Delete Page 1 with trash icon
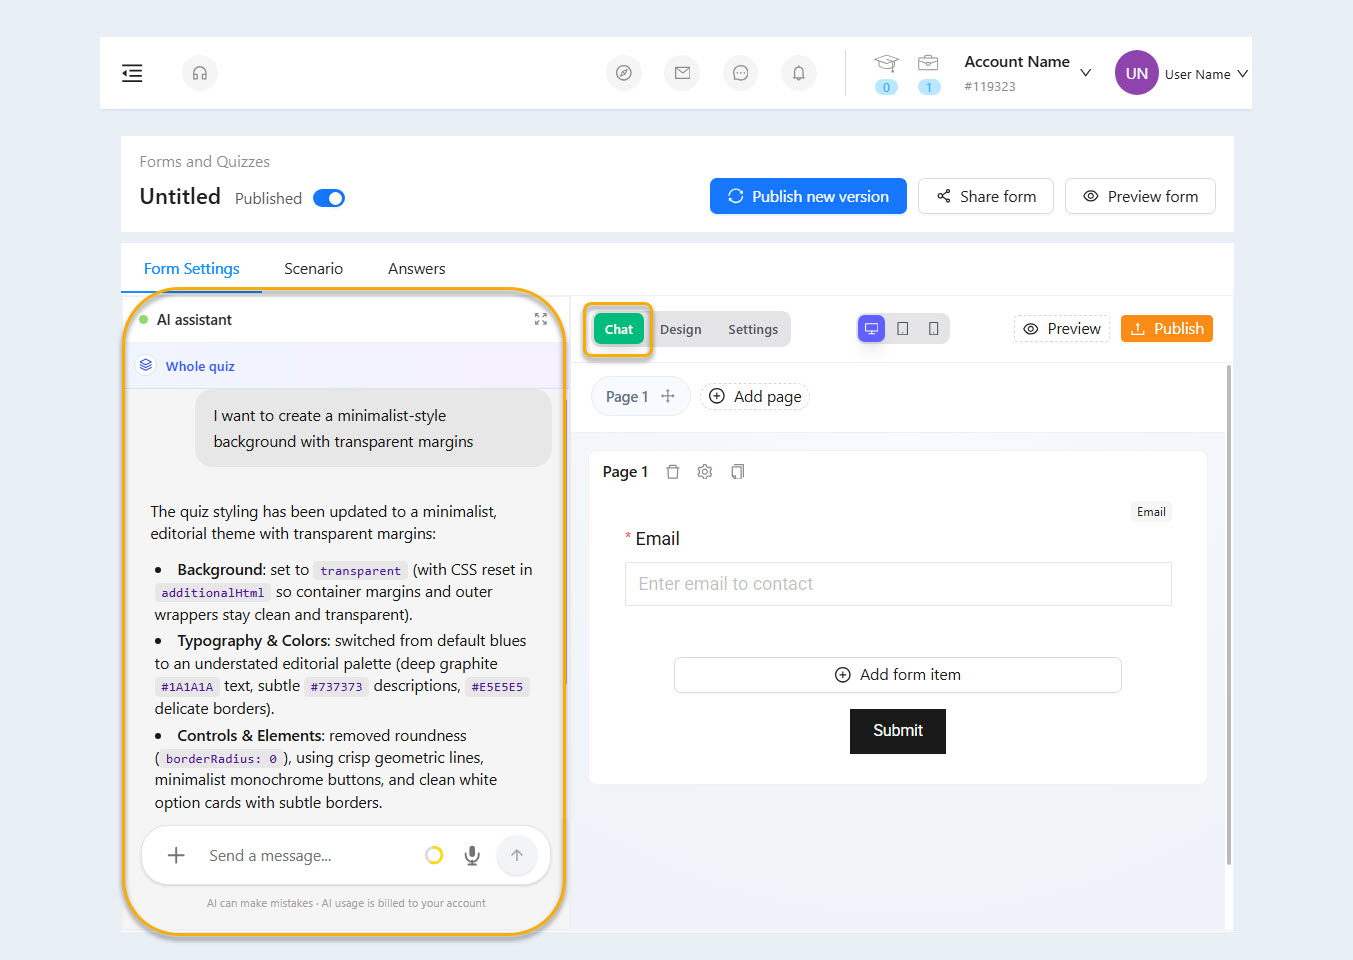This screenshot has height=960, width=1353. tap(673, 472)
